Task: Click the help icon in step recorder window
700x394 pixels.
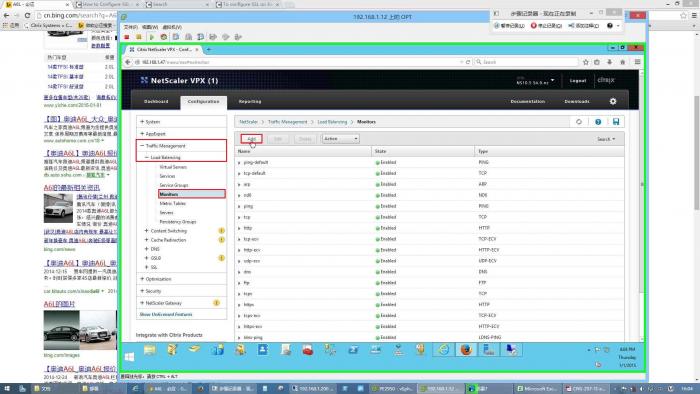Action: pyautogui.click(x=610, y=26)
